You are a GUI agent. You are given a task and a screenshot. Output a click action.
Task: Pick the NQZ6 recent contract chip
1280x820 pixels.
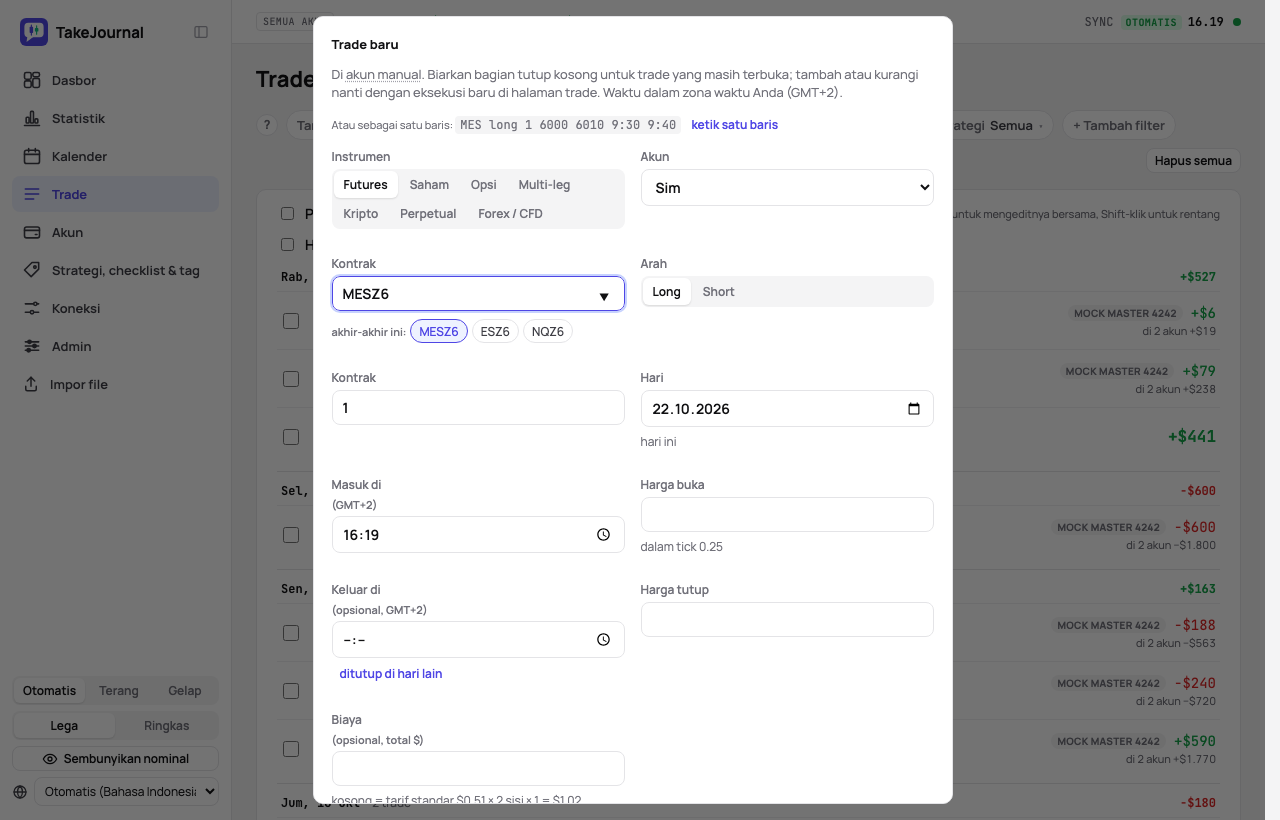click(548, 331)
